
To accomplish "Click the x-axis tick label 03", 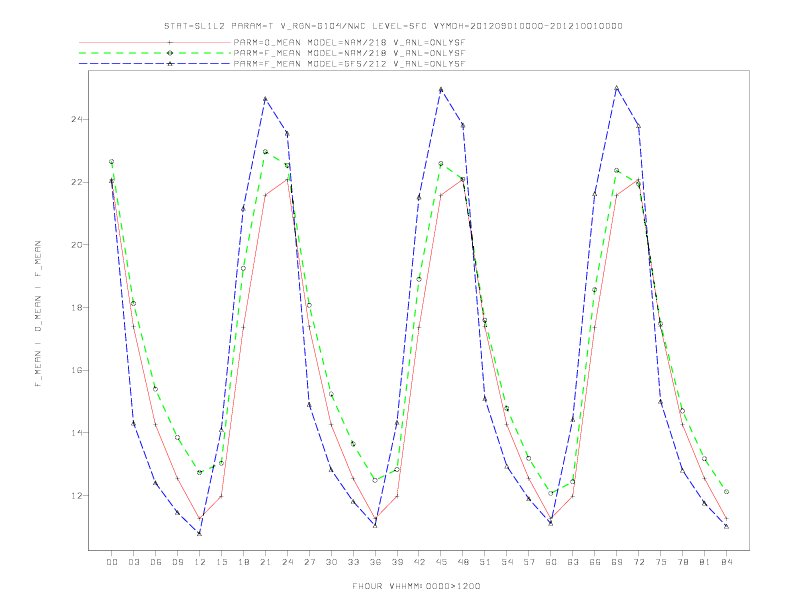I will [x=133, y=562].
